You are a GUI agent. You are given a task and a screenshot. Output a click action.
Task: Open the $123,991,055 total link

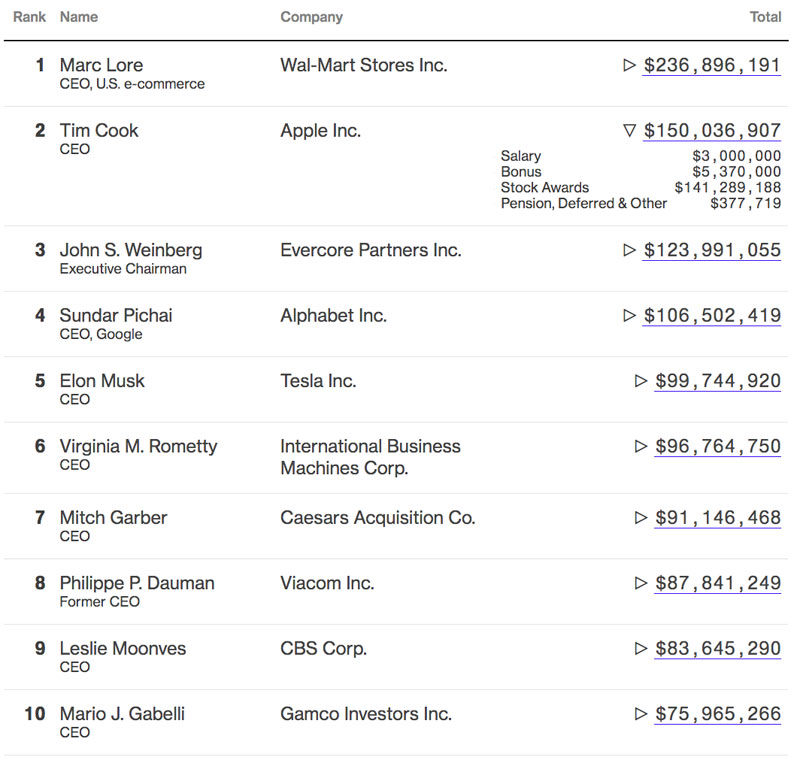(712, 250)
